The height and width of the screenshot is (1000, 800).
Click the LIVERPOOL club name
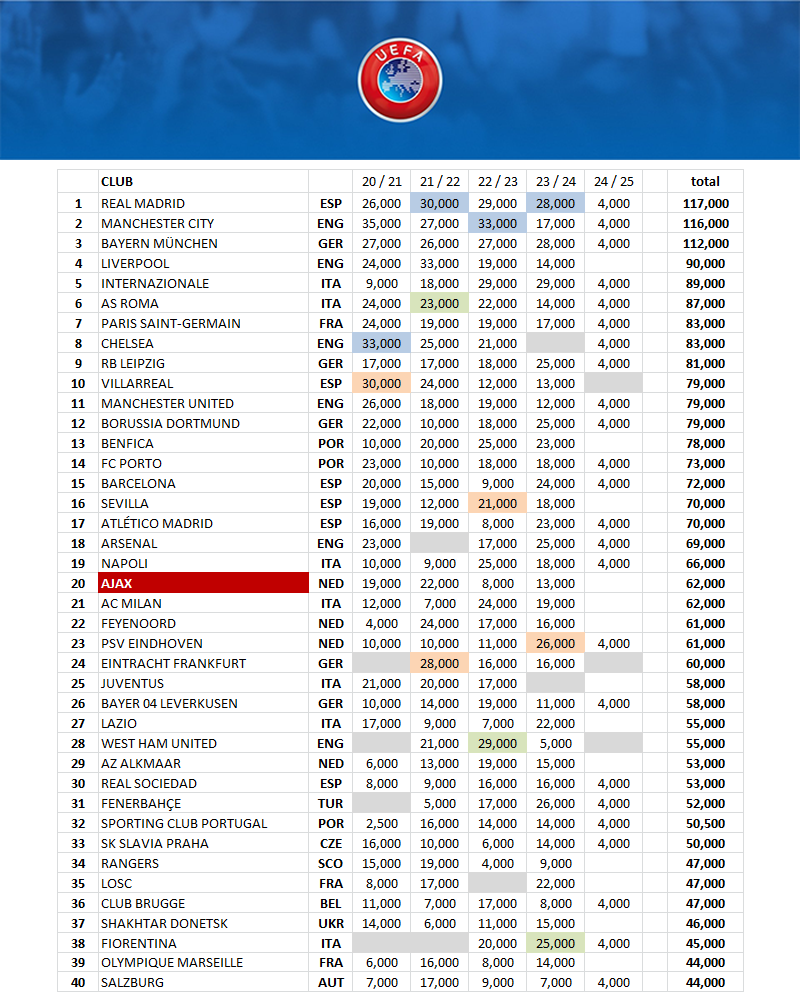pyautogui.click(x=135, y=263)
